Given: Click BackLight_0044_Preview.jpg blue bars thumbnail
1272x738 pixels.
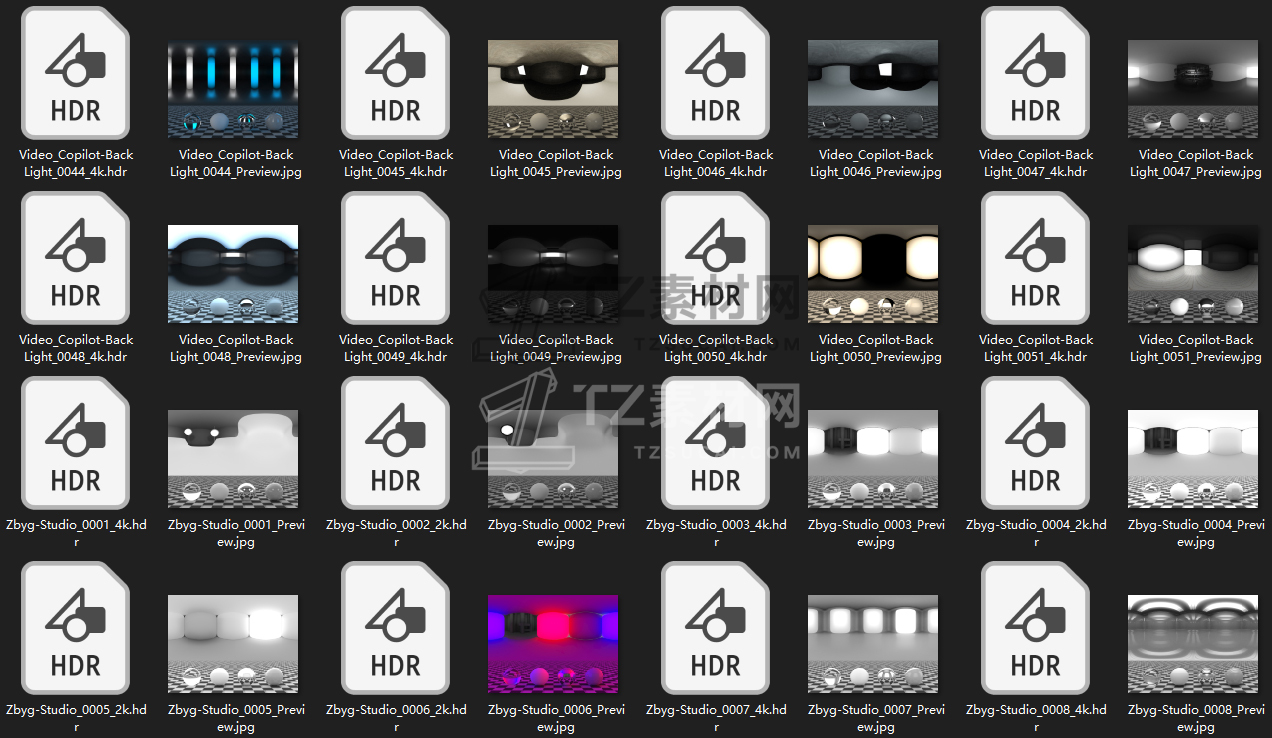Looking at the screenshot, I should click(x=233, y=89).
